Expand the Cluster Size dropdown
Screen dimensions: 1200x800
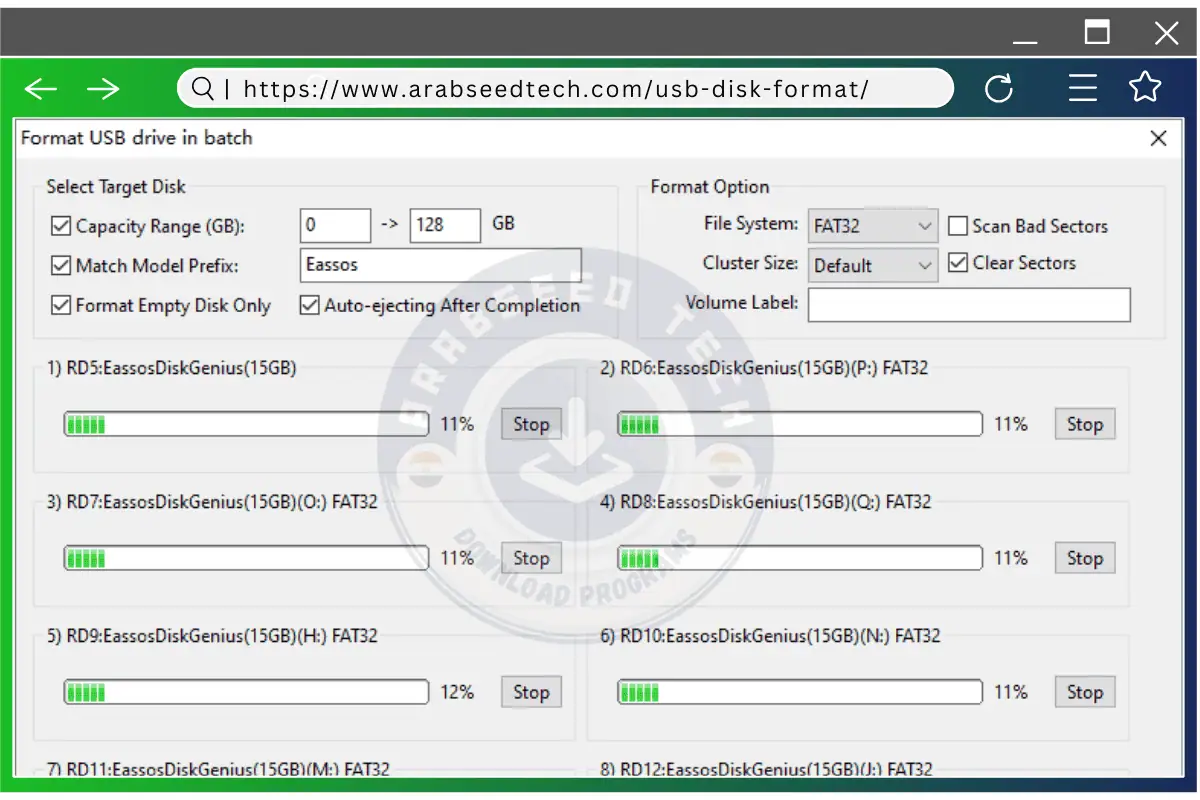click(x=872, y=266)
